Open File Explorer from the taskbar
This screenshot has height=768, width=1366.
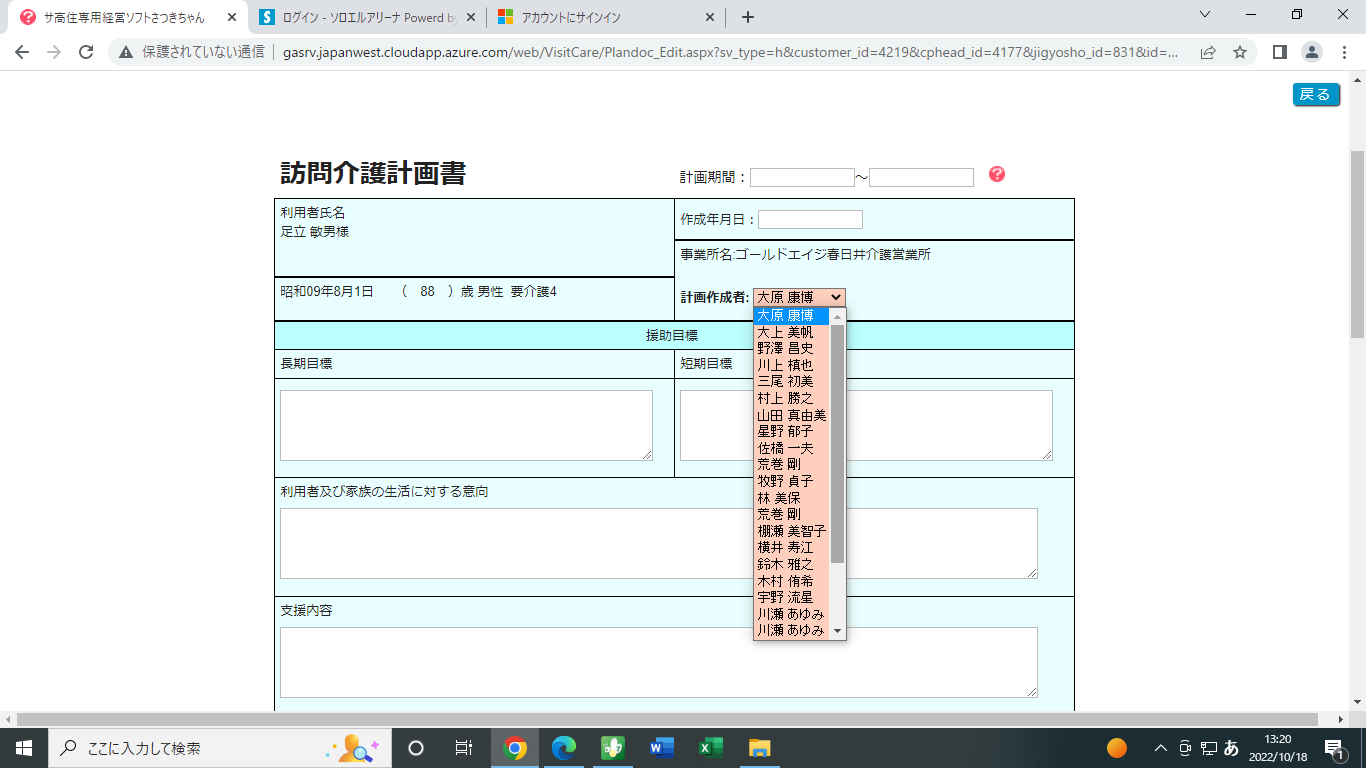point(759,747)
